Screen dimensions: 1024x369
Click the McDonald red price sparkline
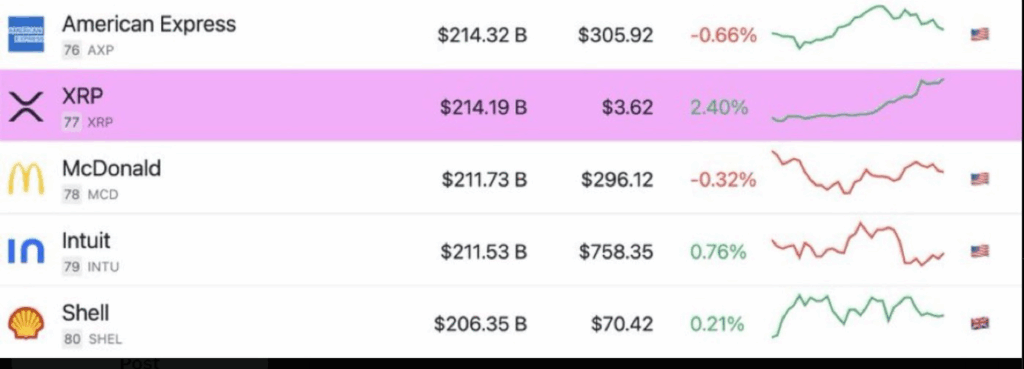[857, 172]
